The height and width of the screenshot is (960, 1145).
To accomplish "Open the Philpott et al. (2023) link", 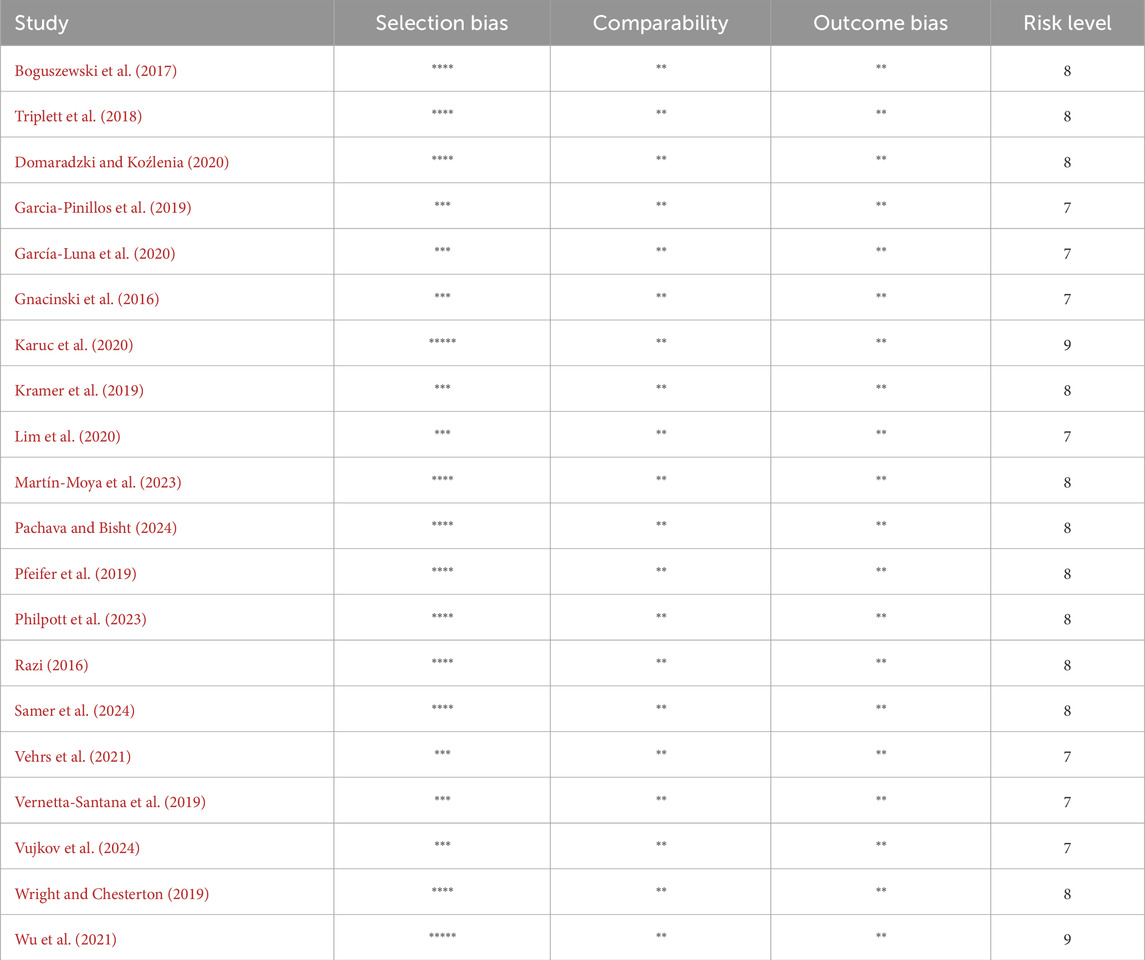I will (x=81, y=619).
